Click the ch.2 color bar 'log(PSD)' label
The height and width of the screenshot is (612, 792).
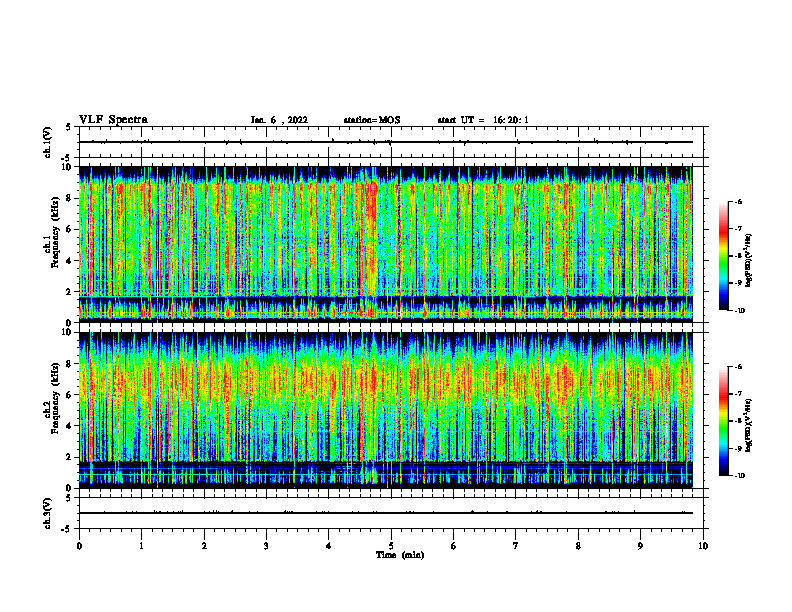(749, 425)
